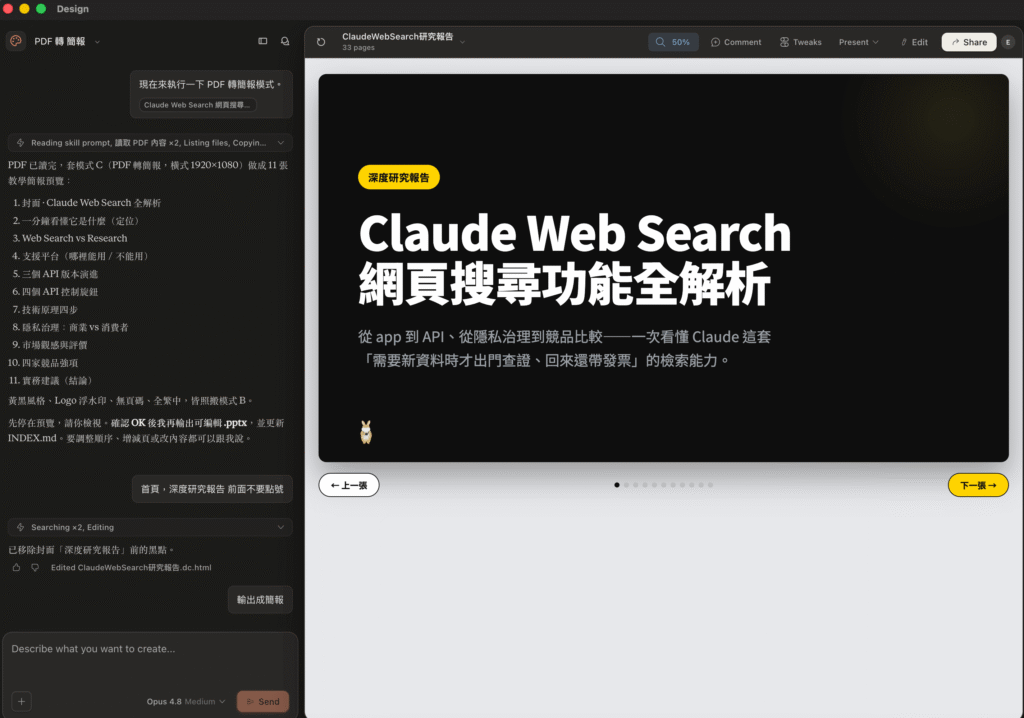Click the 網頁搜尋功能全解析 slide heading
Screen dimensions: 1024x718
pyautogui.click(x=564, y=284)
